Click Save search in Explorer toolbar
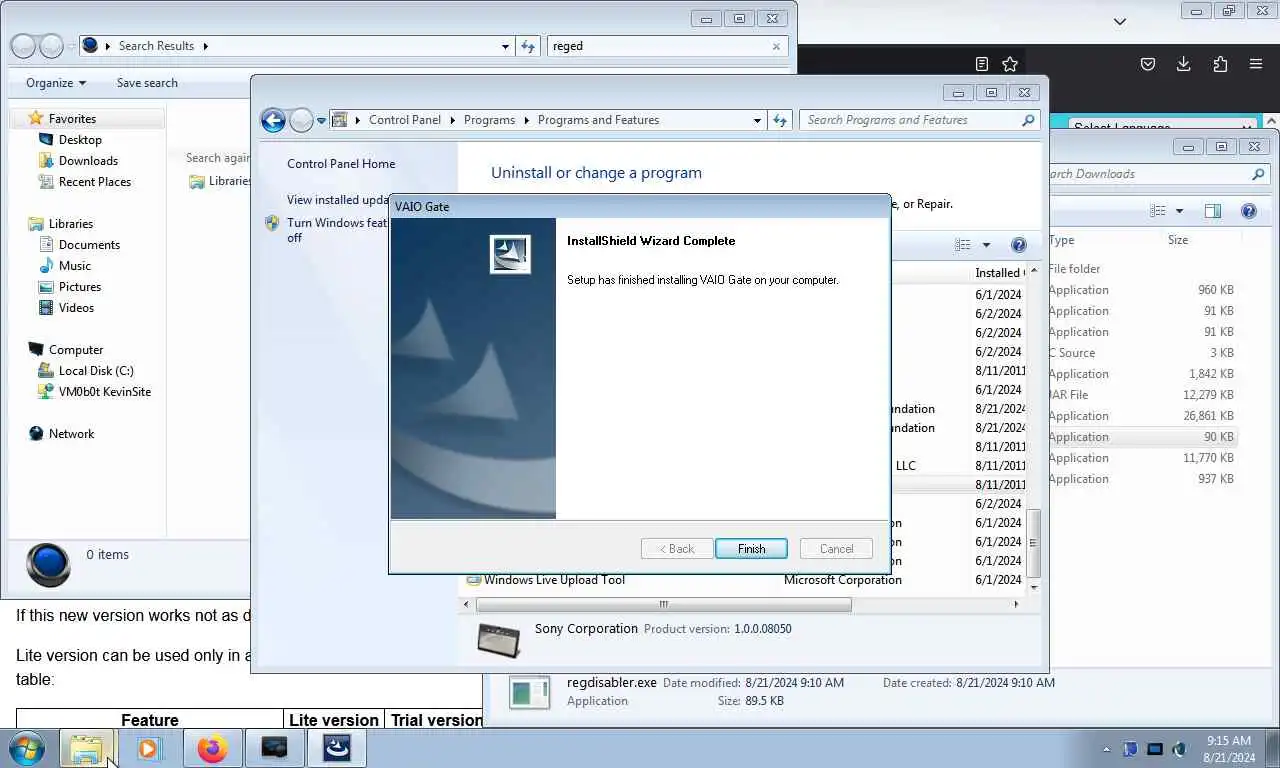The height and width of the screenshot is (768, 1280). 147,83
